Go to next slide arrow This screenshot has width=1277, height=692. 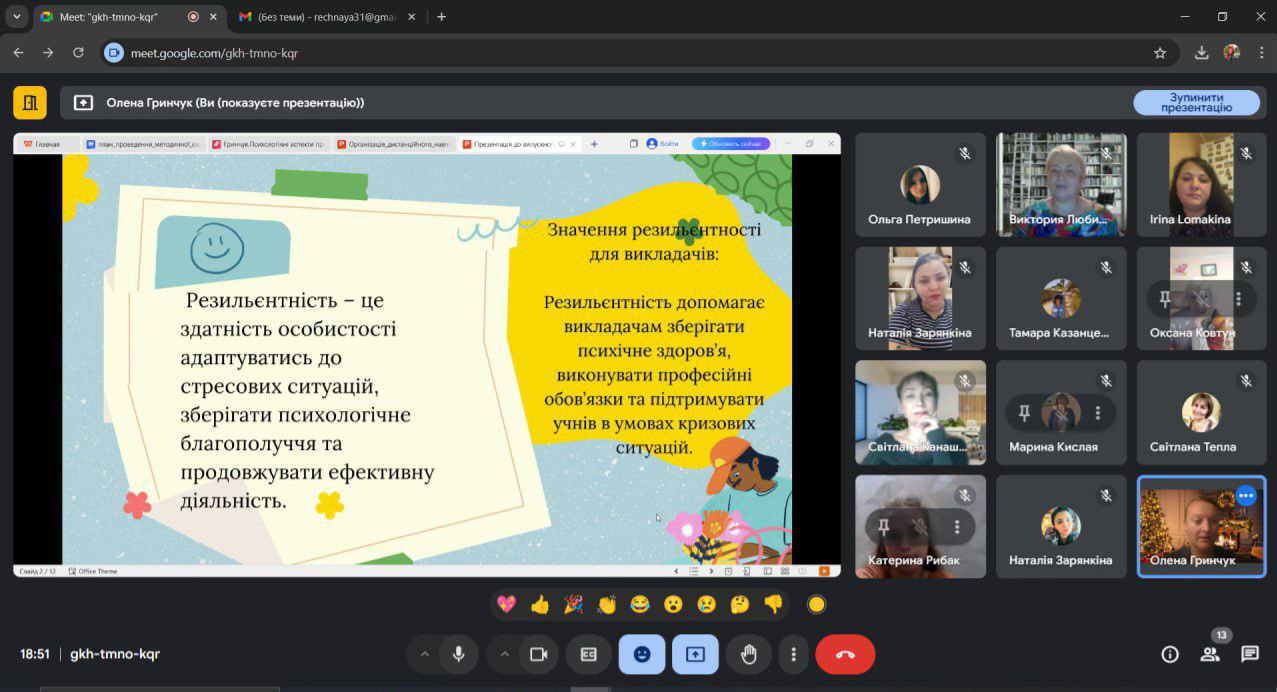click(x=711, y=571)
